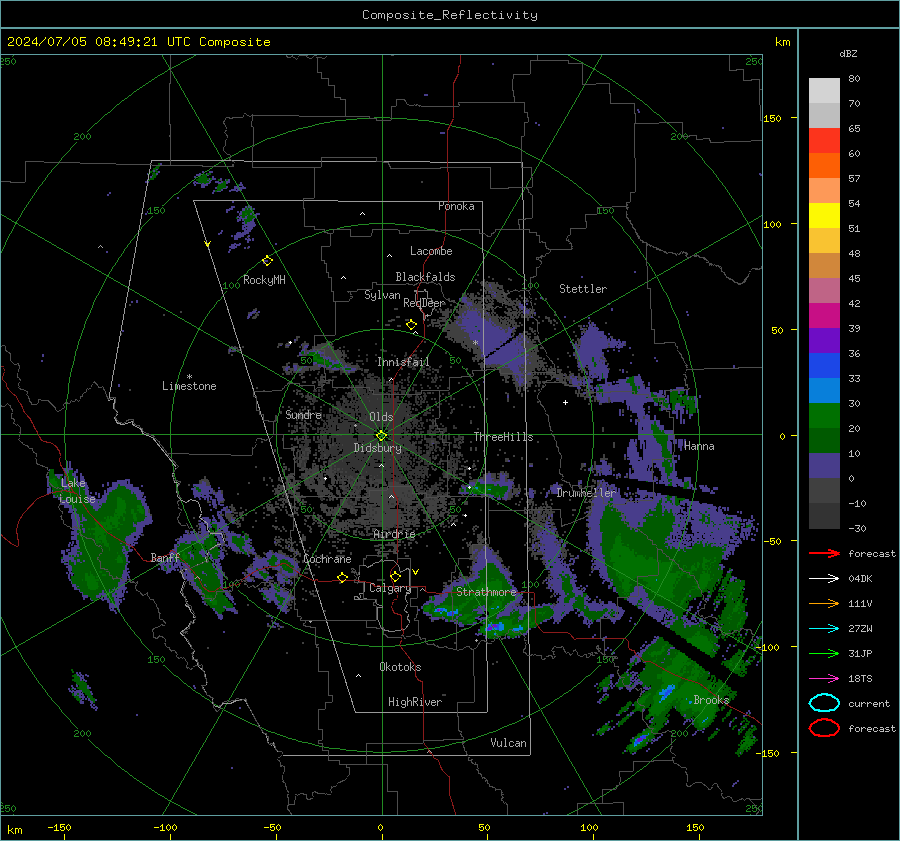This screenshot has width=900, height=841.
Task: Click the Sundre city label
Action: point(303,414)
